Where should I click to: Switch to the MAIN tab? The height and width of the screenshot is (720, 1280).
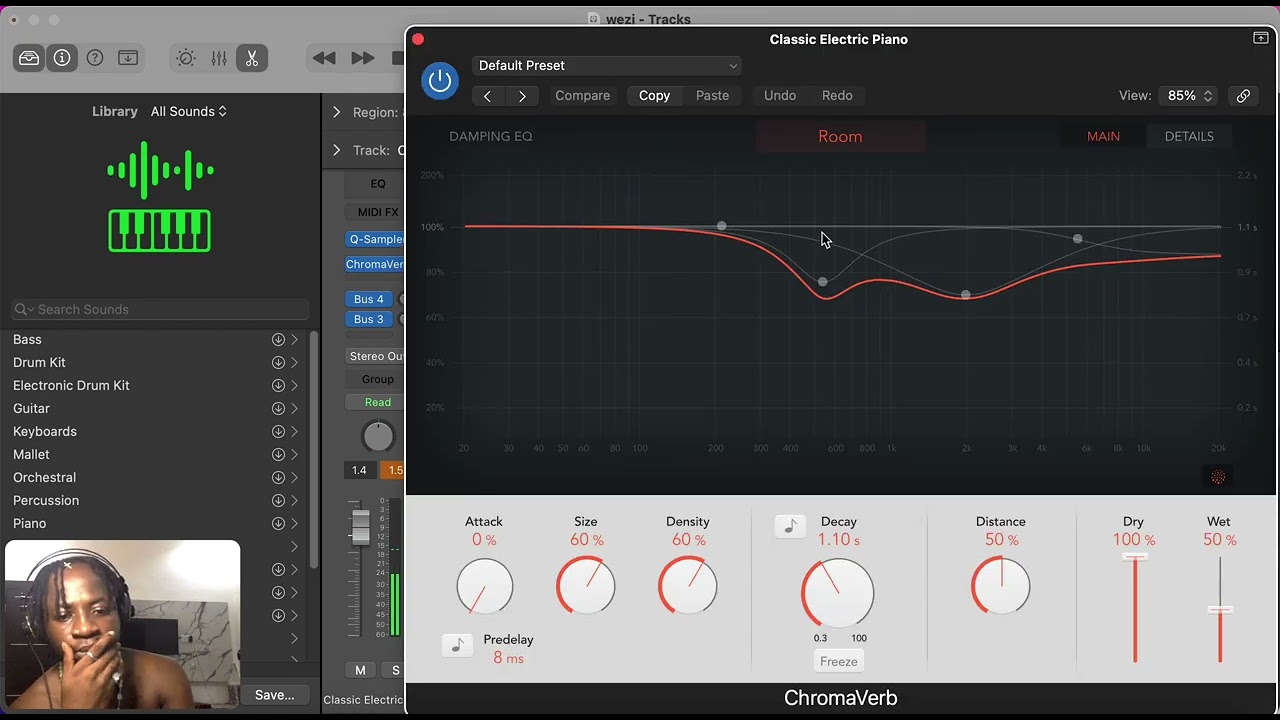tap(1103, 136)
